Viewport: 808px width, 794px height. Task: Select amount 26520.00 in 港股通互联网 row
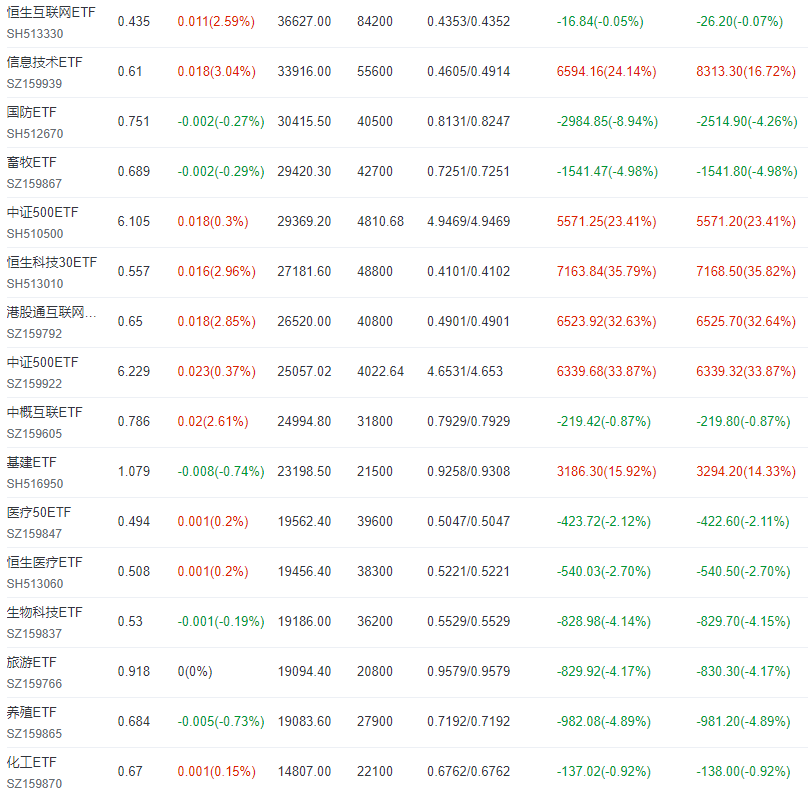click(305, 322)
